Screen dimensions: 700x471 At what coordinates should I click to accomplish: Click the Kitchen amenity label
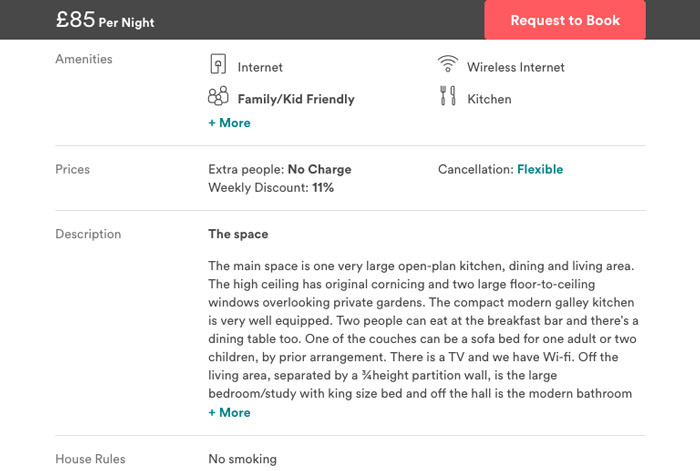pyautogui.click(x=489, y=99)
